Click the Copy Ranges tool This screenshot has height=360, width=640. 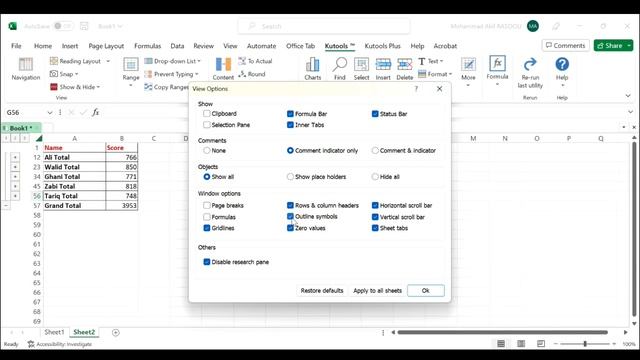click(x=167, y=87)
